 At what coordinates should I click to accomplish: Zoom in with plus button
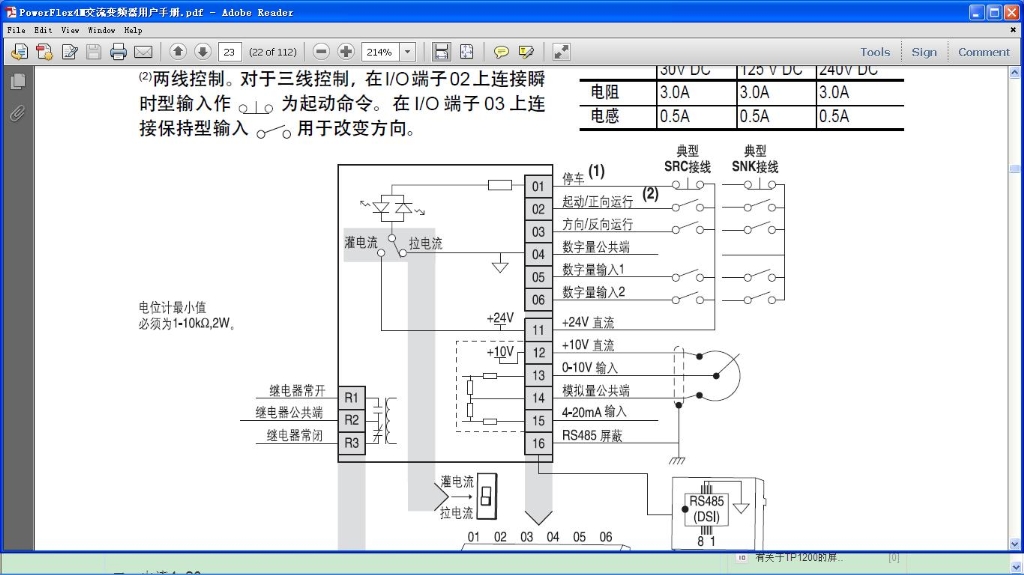click(345, 52)
